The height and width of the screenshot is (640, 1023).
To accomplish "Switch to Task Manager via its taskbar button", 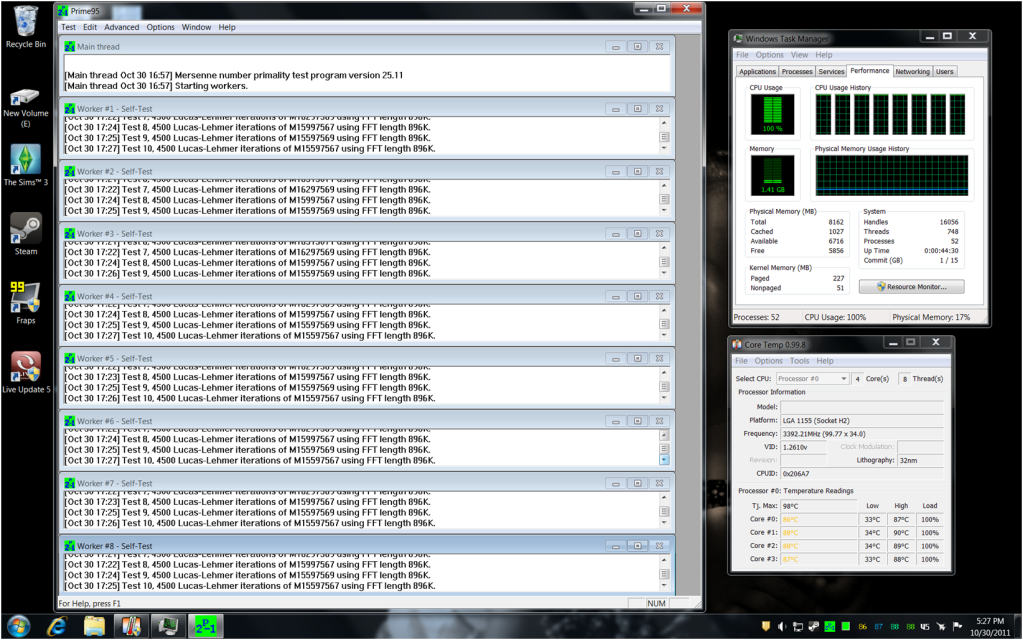I will 169,626.
